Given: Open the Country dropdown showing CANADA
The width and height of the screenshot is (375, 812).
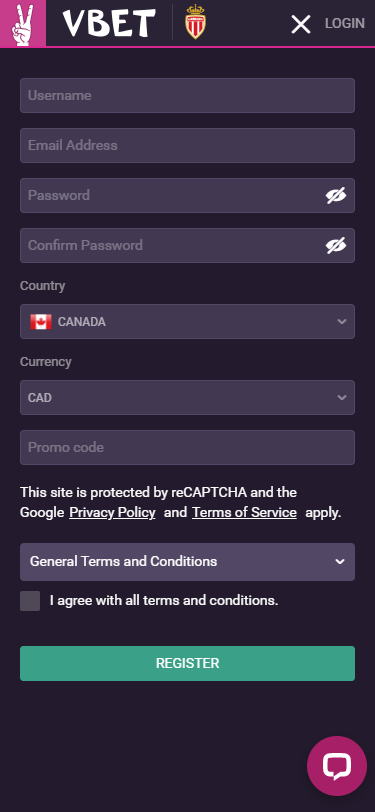Looking at the screenshot, I should pyautogui.click(x=188, y=322).
